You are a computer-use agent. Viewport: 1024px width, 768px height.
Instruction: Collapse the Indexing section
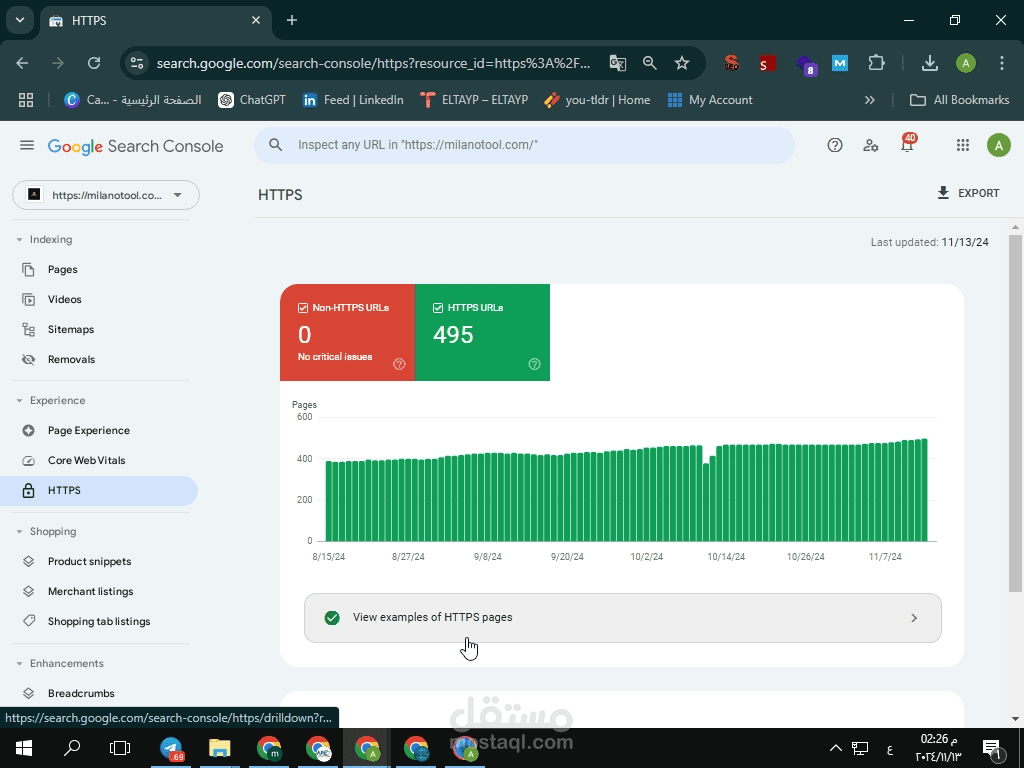pyautogui.click(x=20, y=240)
